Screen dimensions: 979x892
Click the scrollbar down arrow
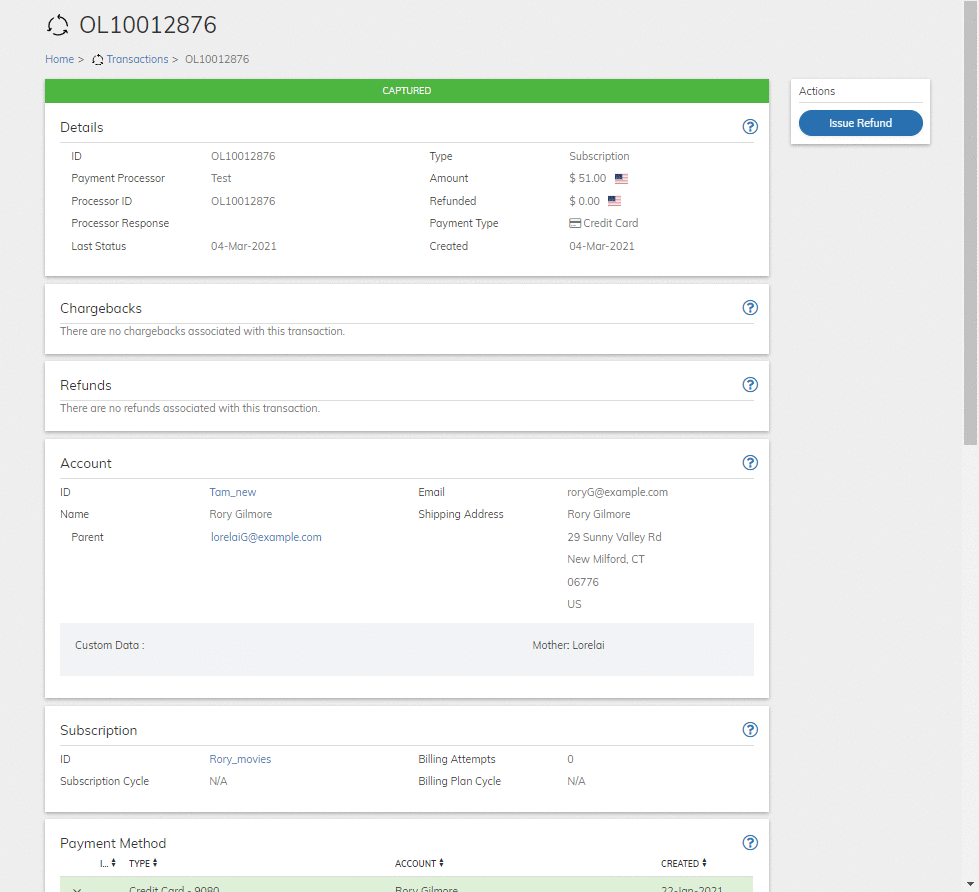(970, 884)
